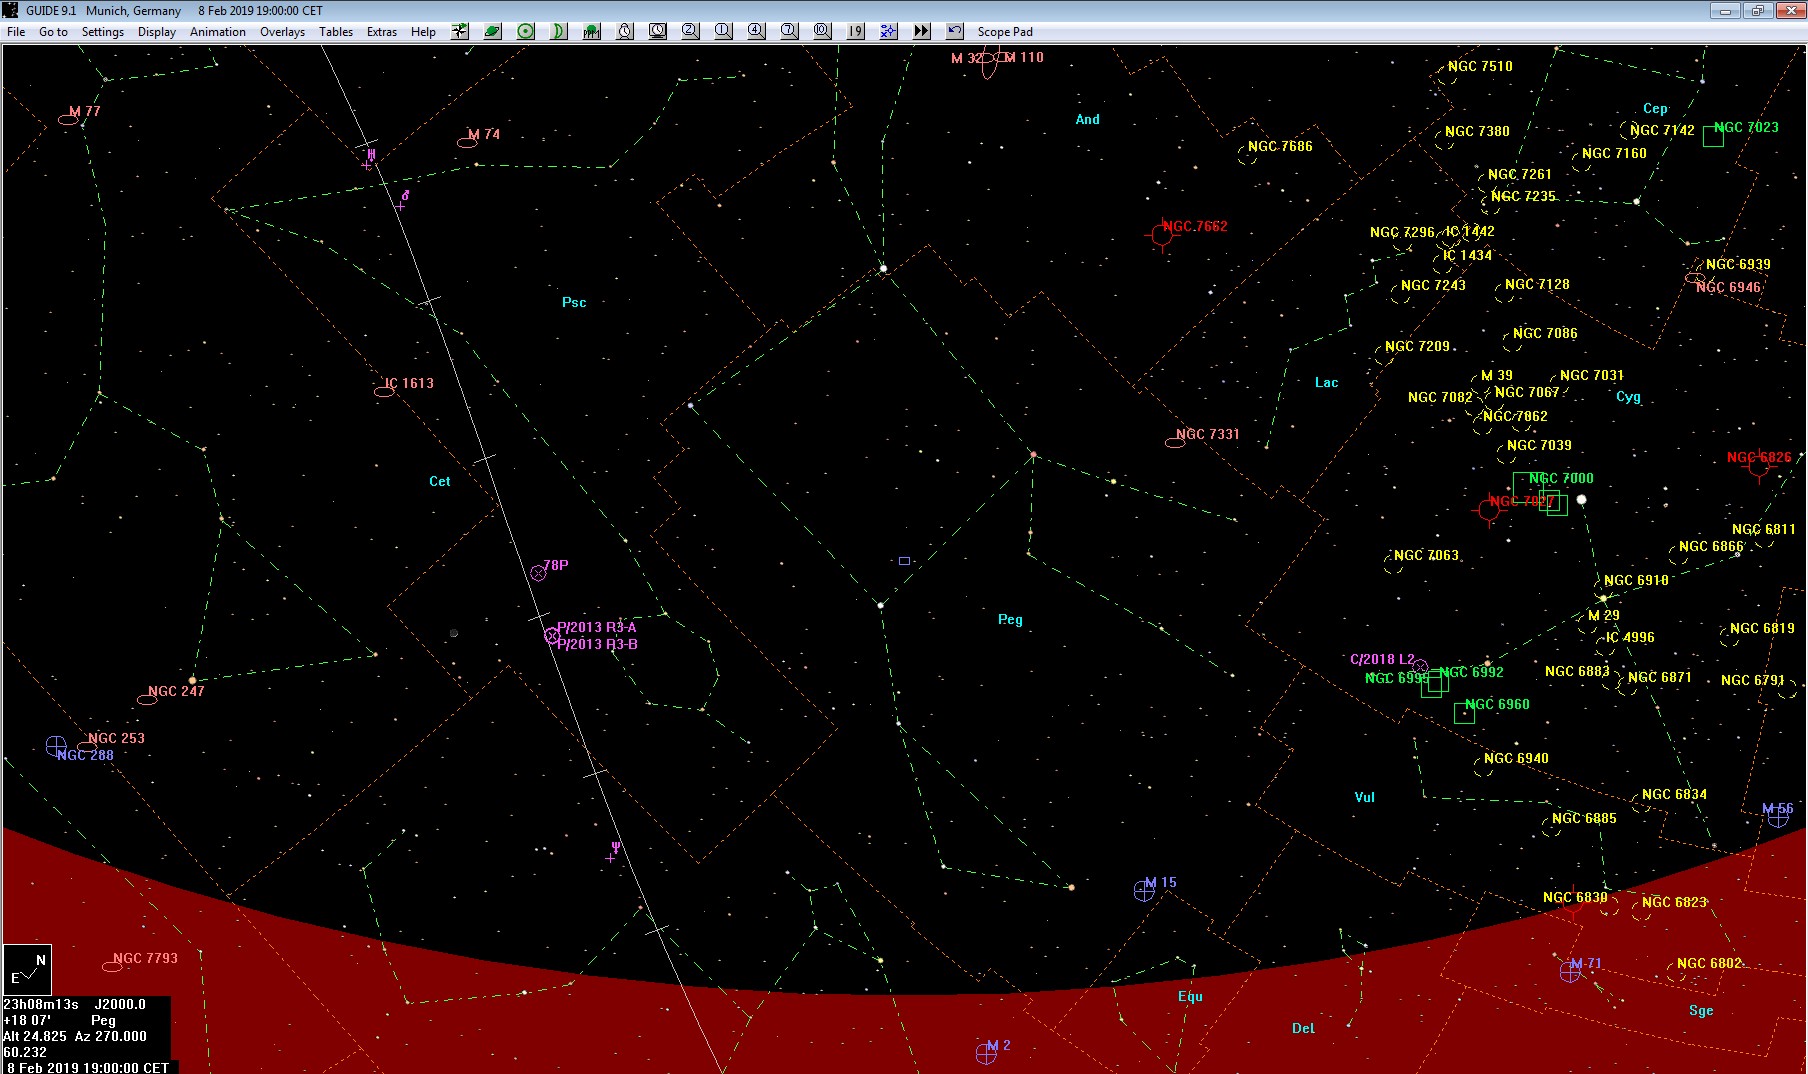Open the Extras menu
This screenshot has height=1074, width=1808.
click(x=382, y=32)
